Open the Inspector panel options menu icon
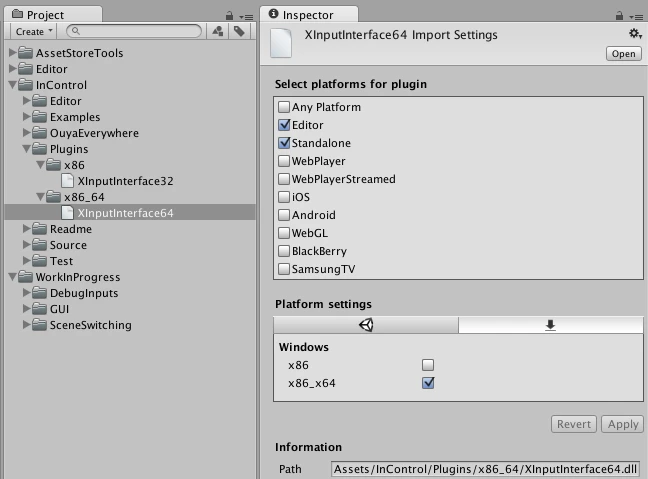The width and height of the screenshot is (648, 479). (x=636, y=17)
